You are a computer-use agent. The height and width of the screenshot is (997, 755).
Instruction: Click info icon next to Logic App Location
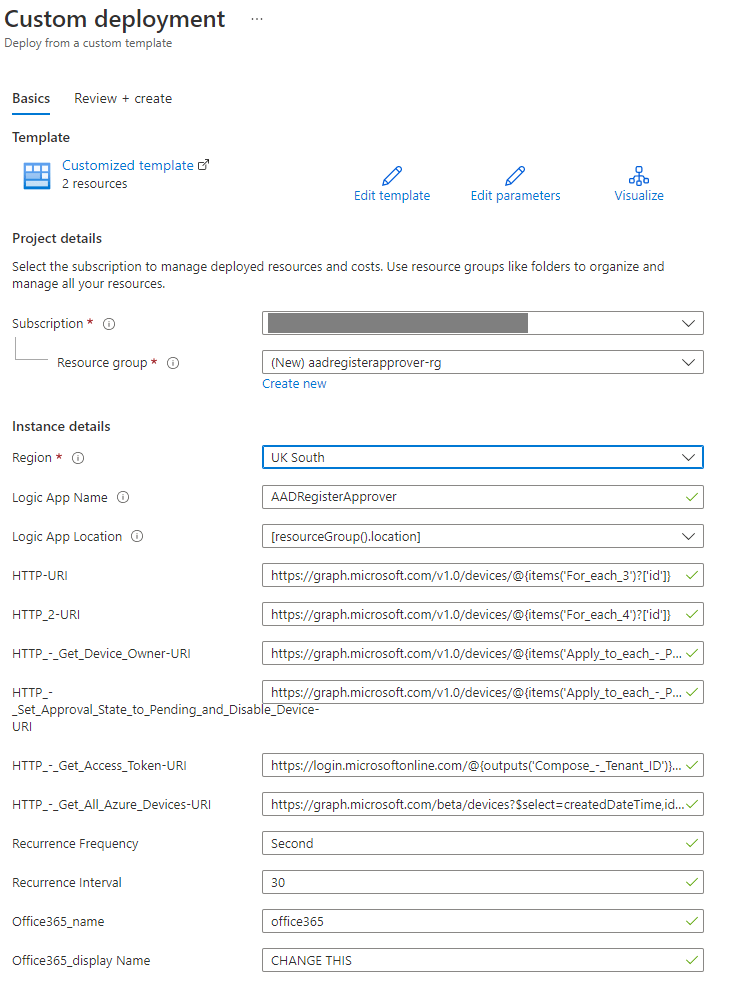coord(137,537)
